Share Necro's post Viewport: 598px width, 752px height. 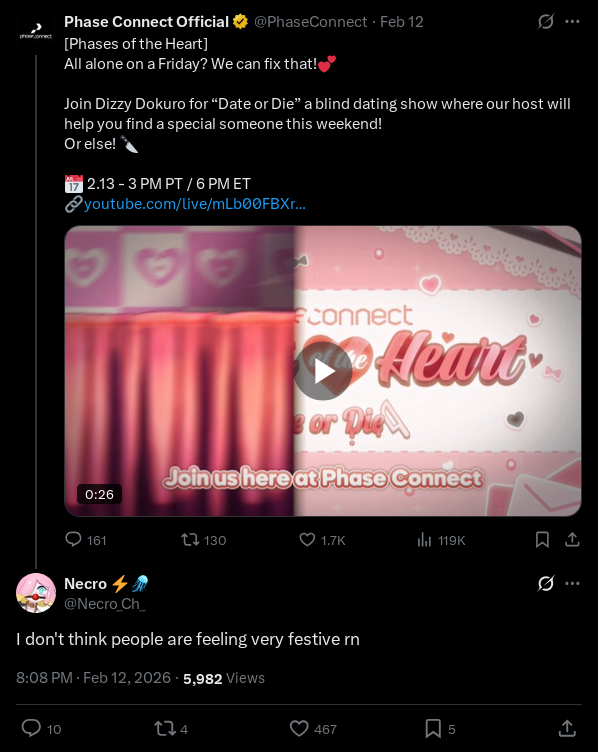(x=567, y=728)
